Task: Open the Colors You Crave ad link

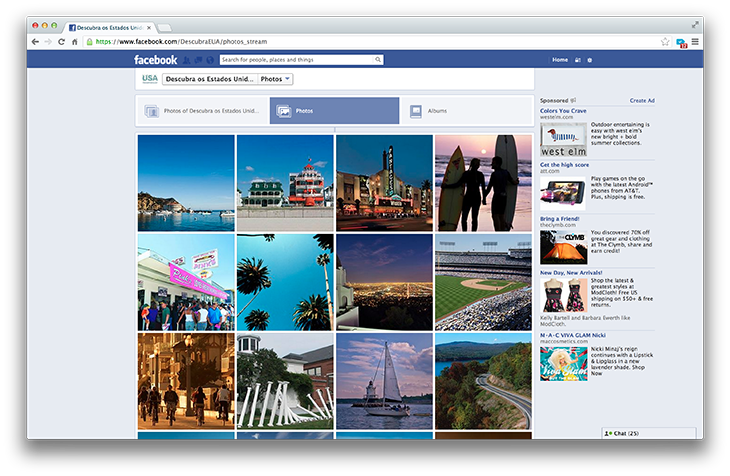Action: (x=563, y=111)
